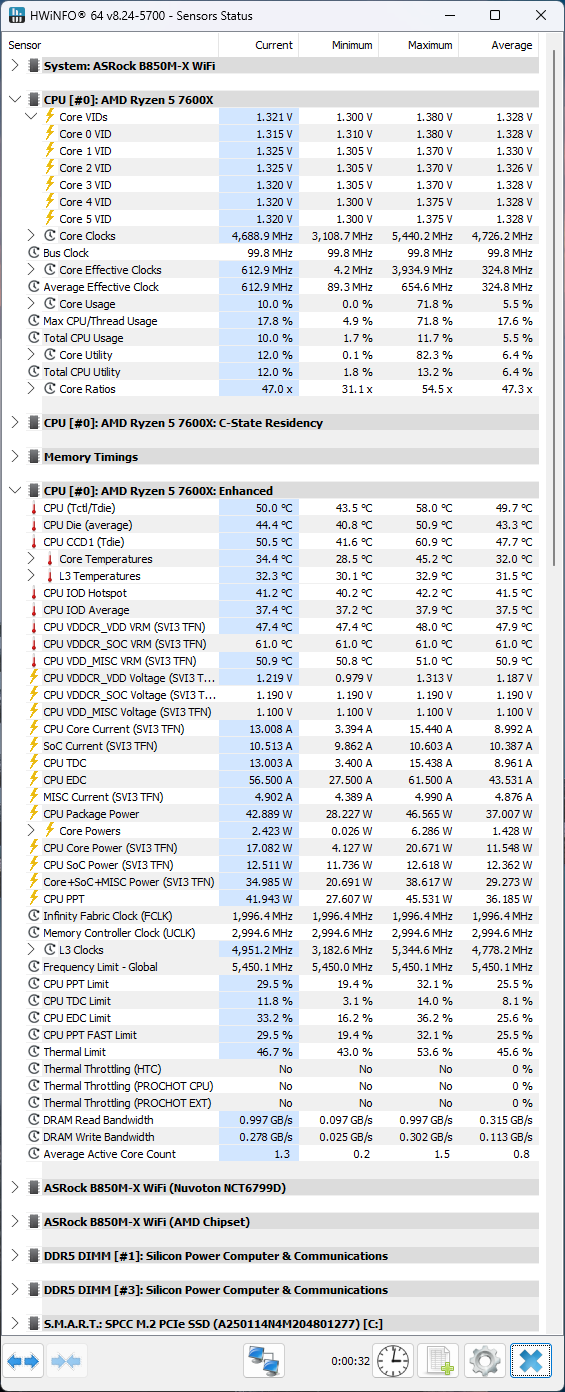The height and width of the screenshot is (1392, 565).
Task: Expand the C-State Residency group
Action: pos(14,423)
